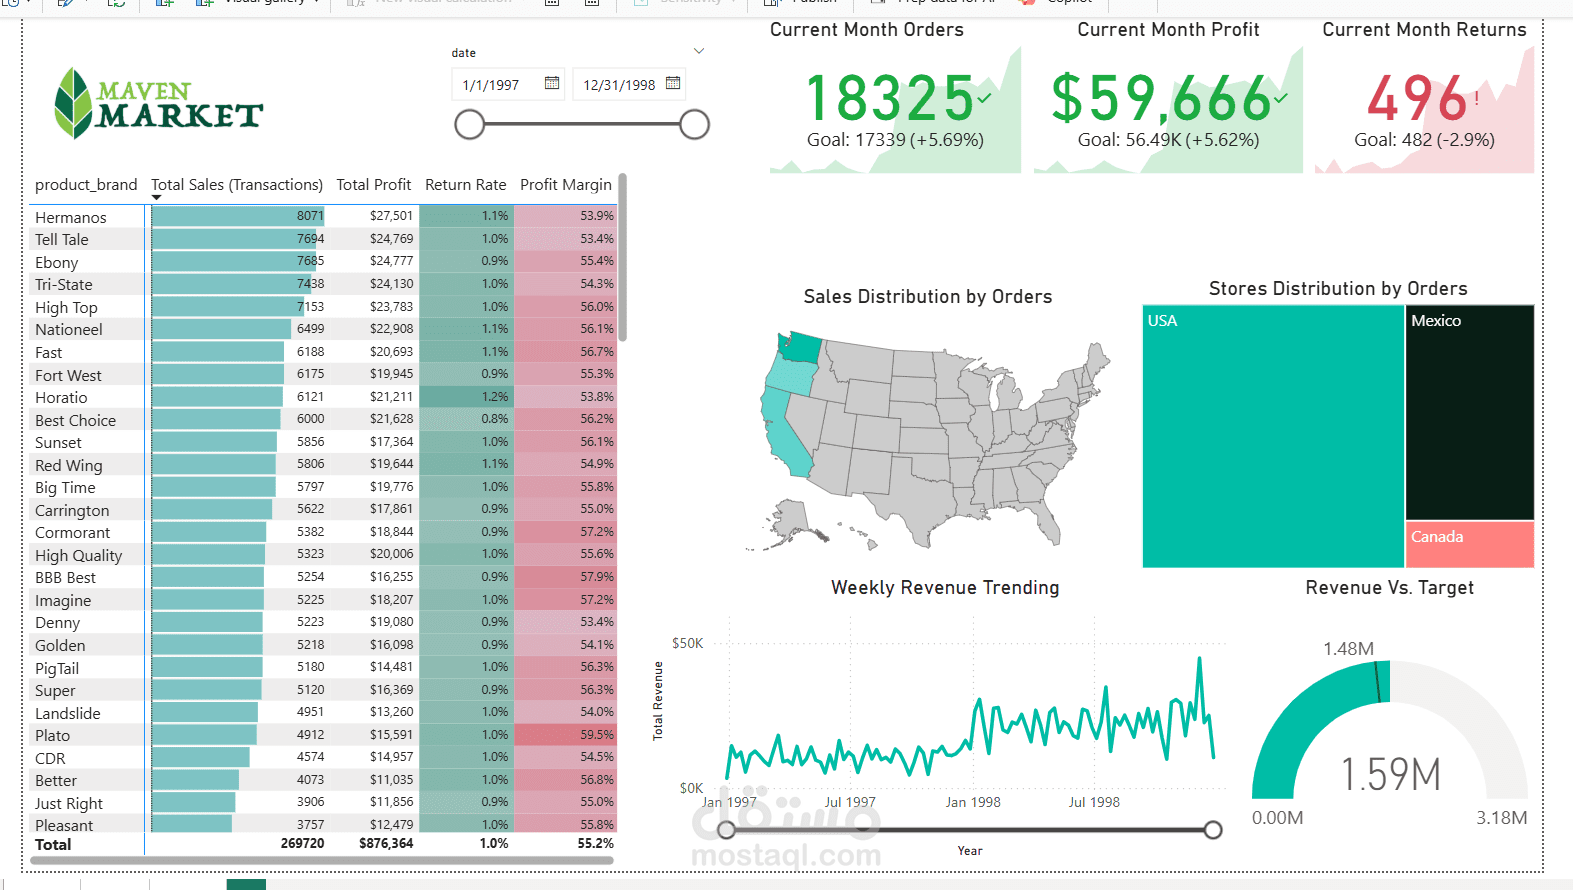This screenshot has width=1573, height=890.
Task: Select the Tri-State brand row
Action: (323, 284)
